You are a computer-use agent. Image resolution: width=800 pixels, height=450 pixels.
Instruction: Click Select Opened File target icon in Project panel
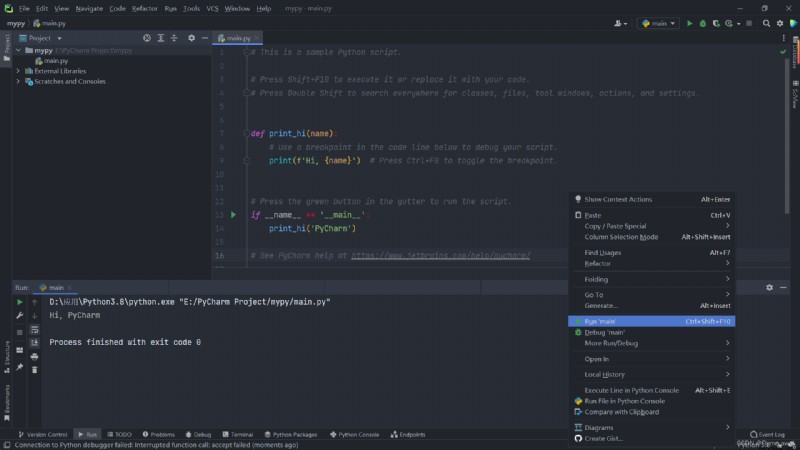[147, 38]
